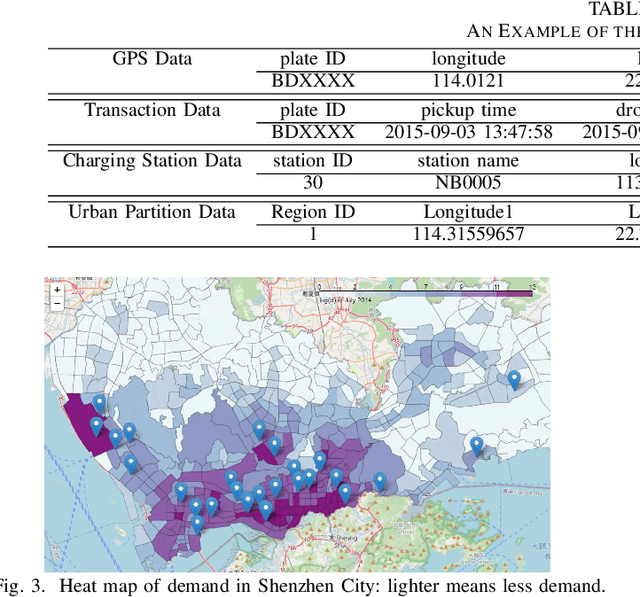
Task: Click the station name value 'NB0005'
Action: click(468, 182)
